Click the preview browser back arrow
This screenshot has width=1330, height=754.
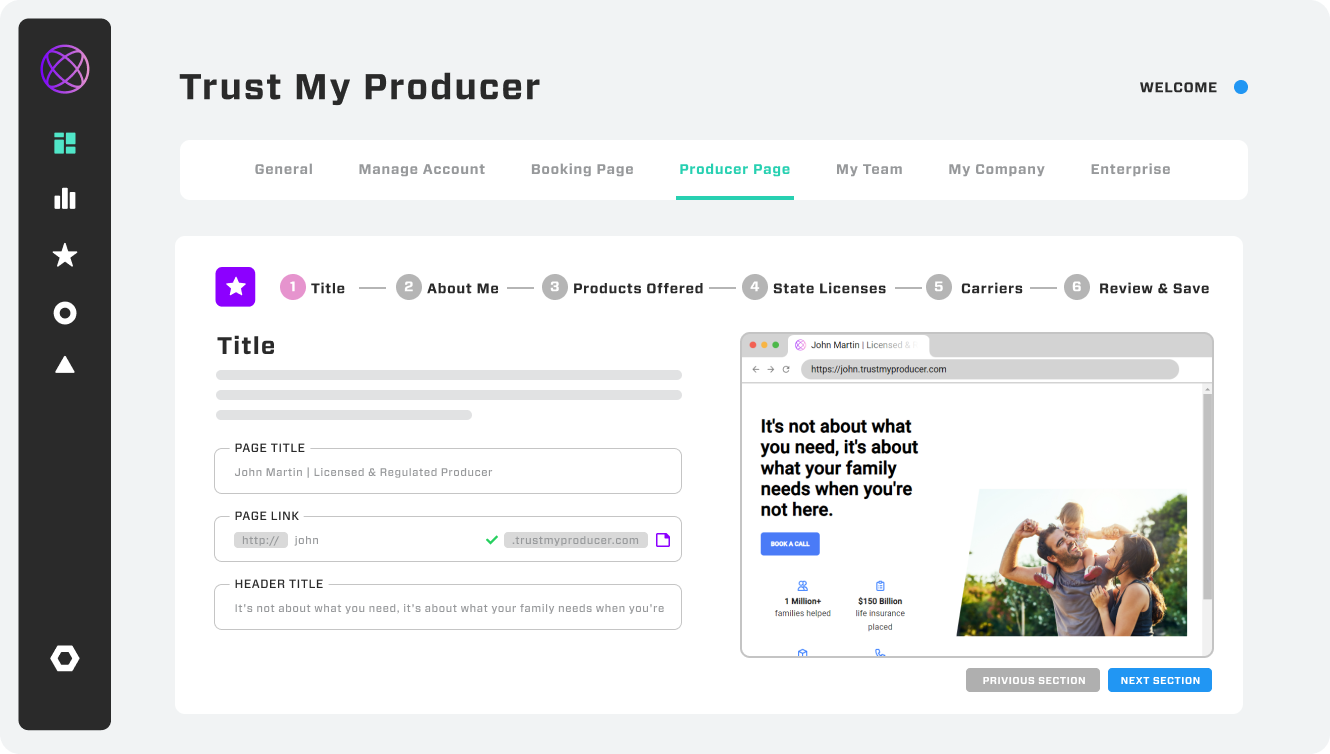point(756,369)
